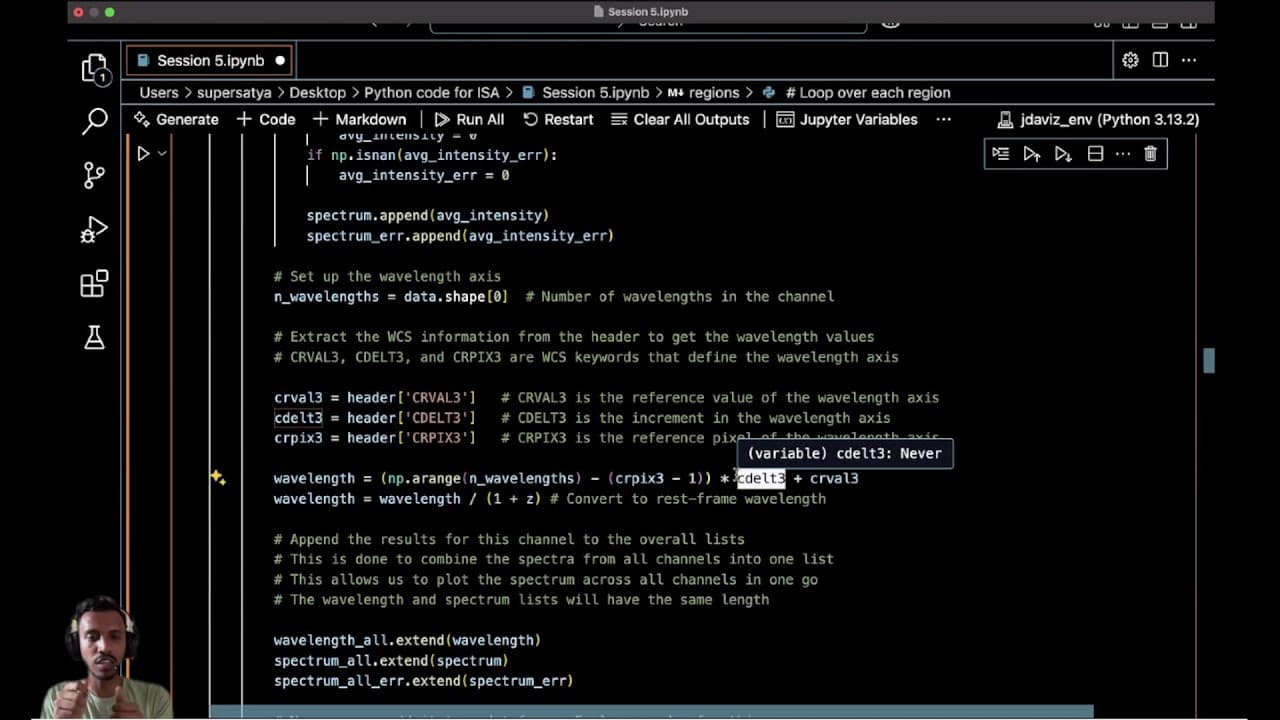
Task: Open the Extensions view
Action: point(94,284)
